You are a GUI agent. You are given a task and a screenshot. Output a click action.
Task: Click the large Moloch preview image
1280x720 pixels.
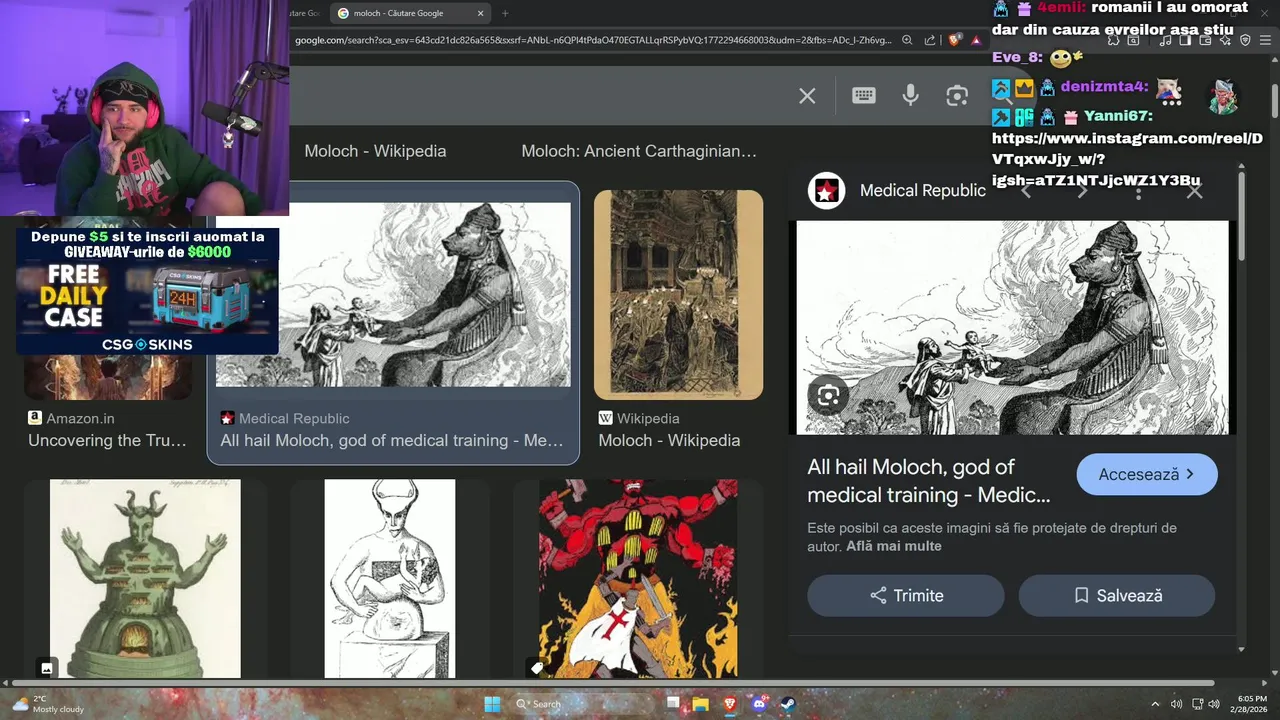tap(1012, 327)
